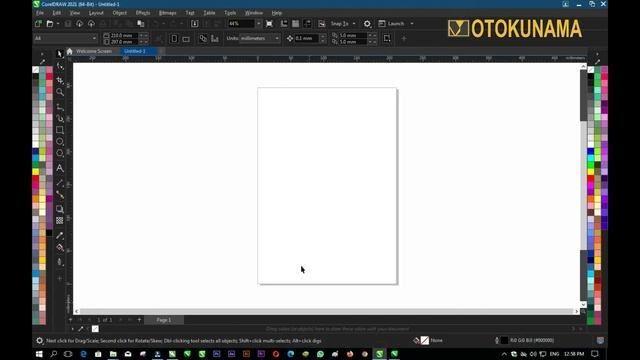Click the page width input field
Image resolution: width=640 pixels, height=360 pixels.
(x=124, y=36)
